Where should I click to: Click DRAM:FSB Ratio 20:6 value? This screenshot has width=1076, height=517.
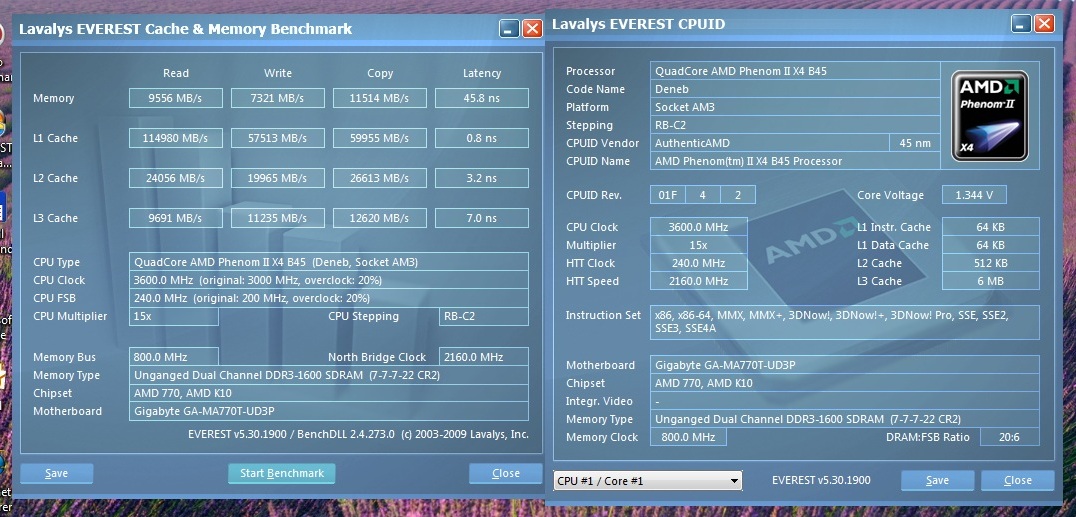1009,437
